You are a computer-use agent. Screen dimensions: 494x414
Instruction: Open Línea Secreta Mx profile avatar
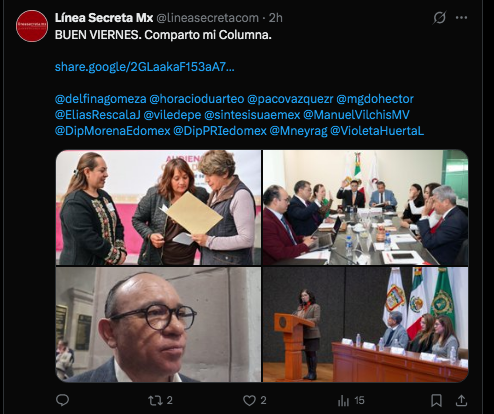pyautogui.click(x=32, y=26)
